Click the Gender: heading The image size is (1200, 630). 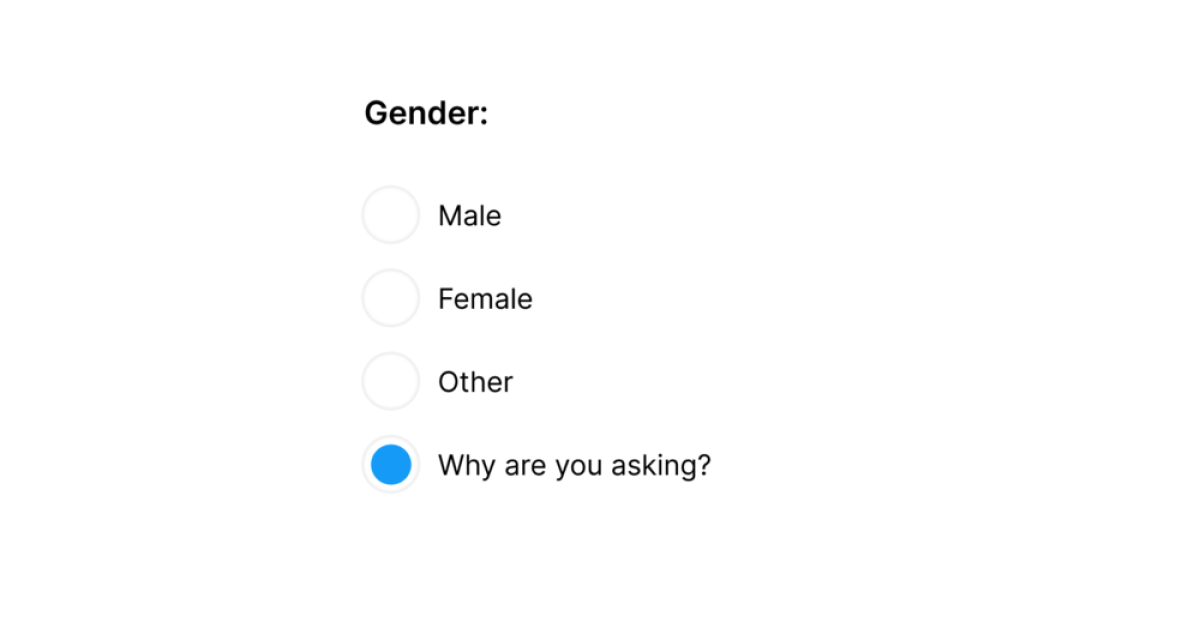point(427,112)
